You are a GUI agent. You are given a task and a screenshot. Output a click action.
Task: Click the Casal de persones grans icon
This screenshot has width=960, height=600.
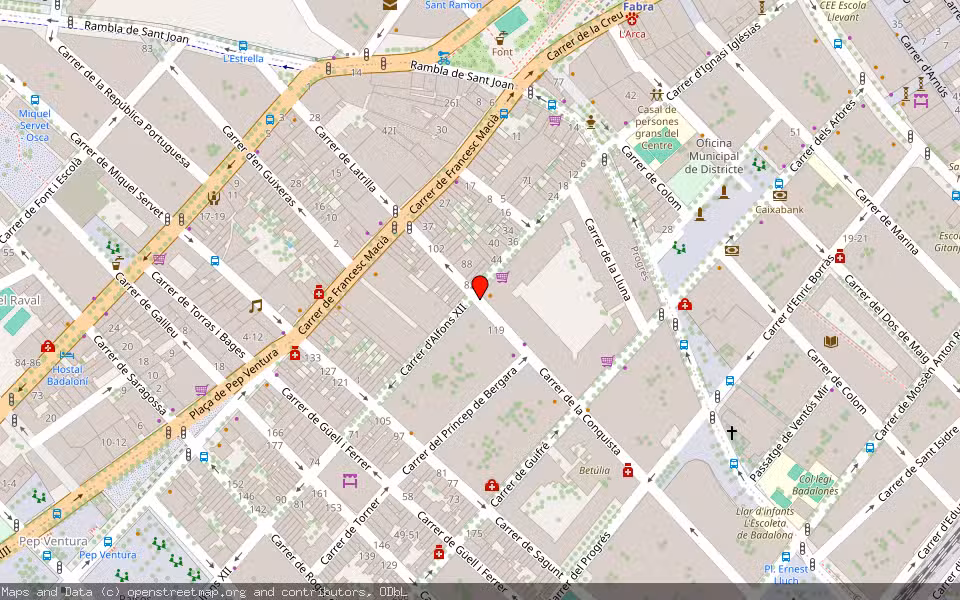(x=656, y=95)
